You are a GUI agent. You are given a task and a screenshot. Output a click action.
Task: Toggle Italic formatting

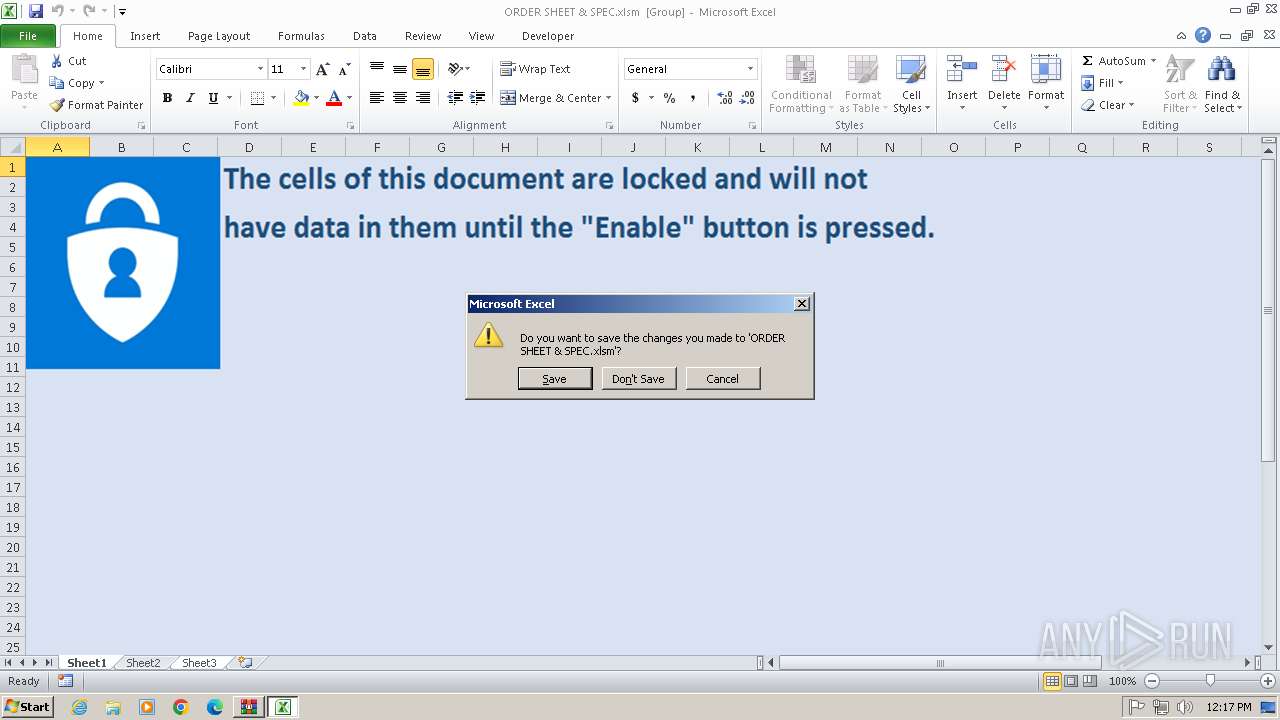point(190,98)
